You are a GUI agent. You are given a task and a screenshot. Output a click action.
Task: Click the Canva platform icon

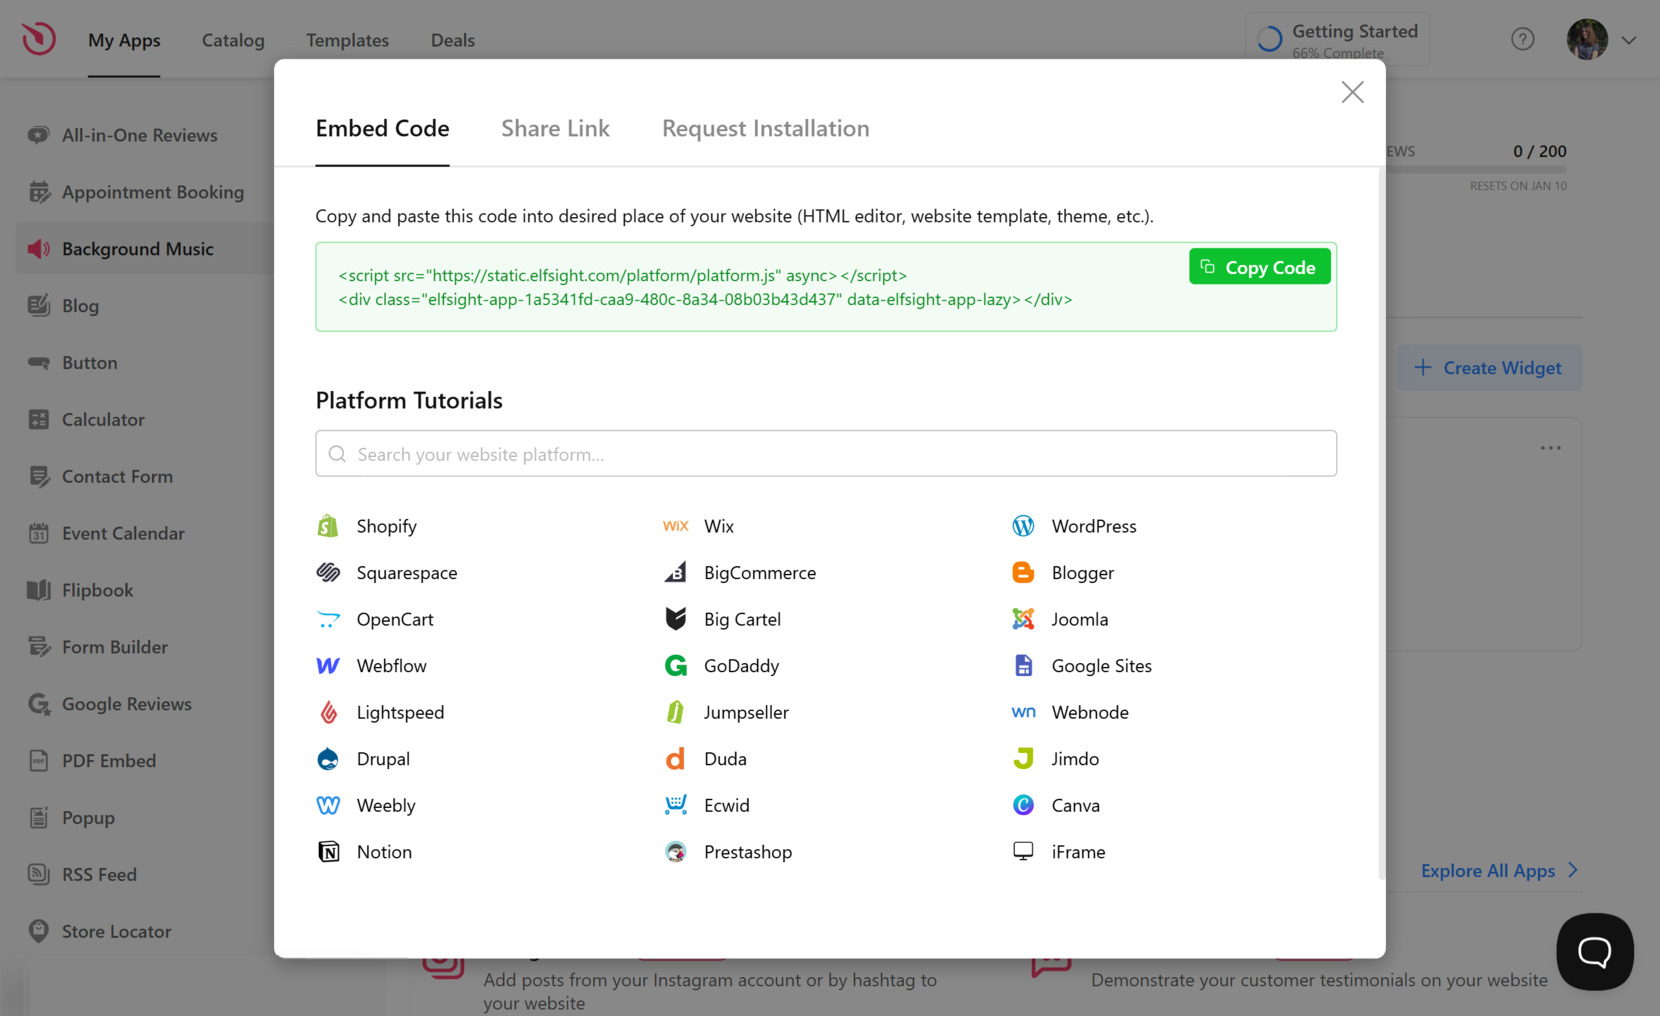[x=1023, y=805]
